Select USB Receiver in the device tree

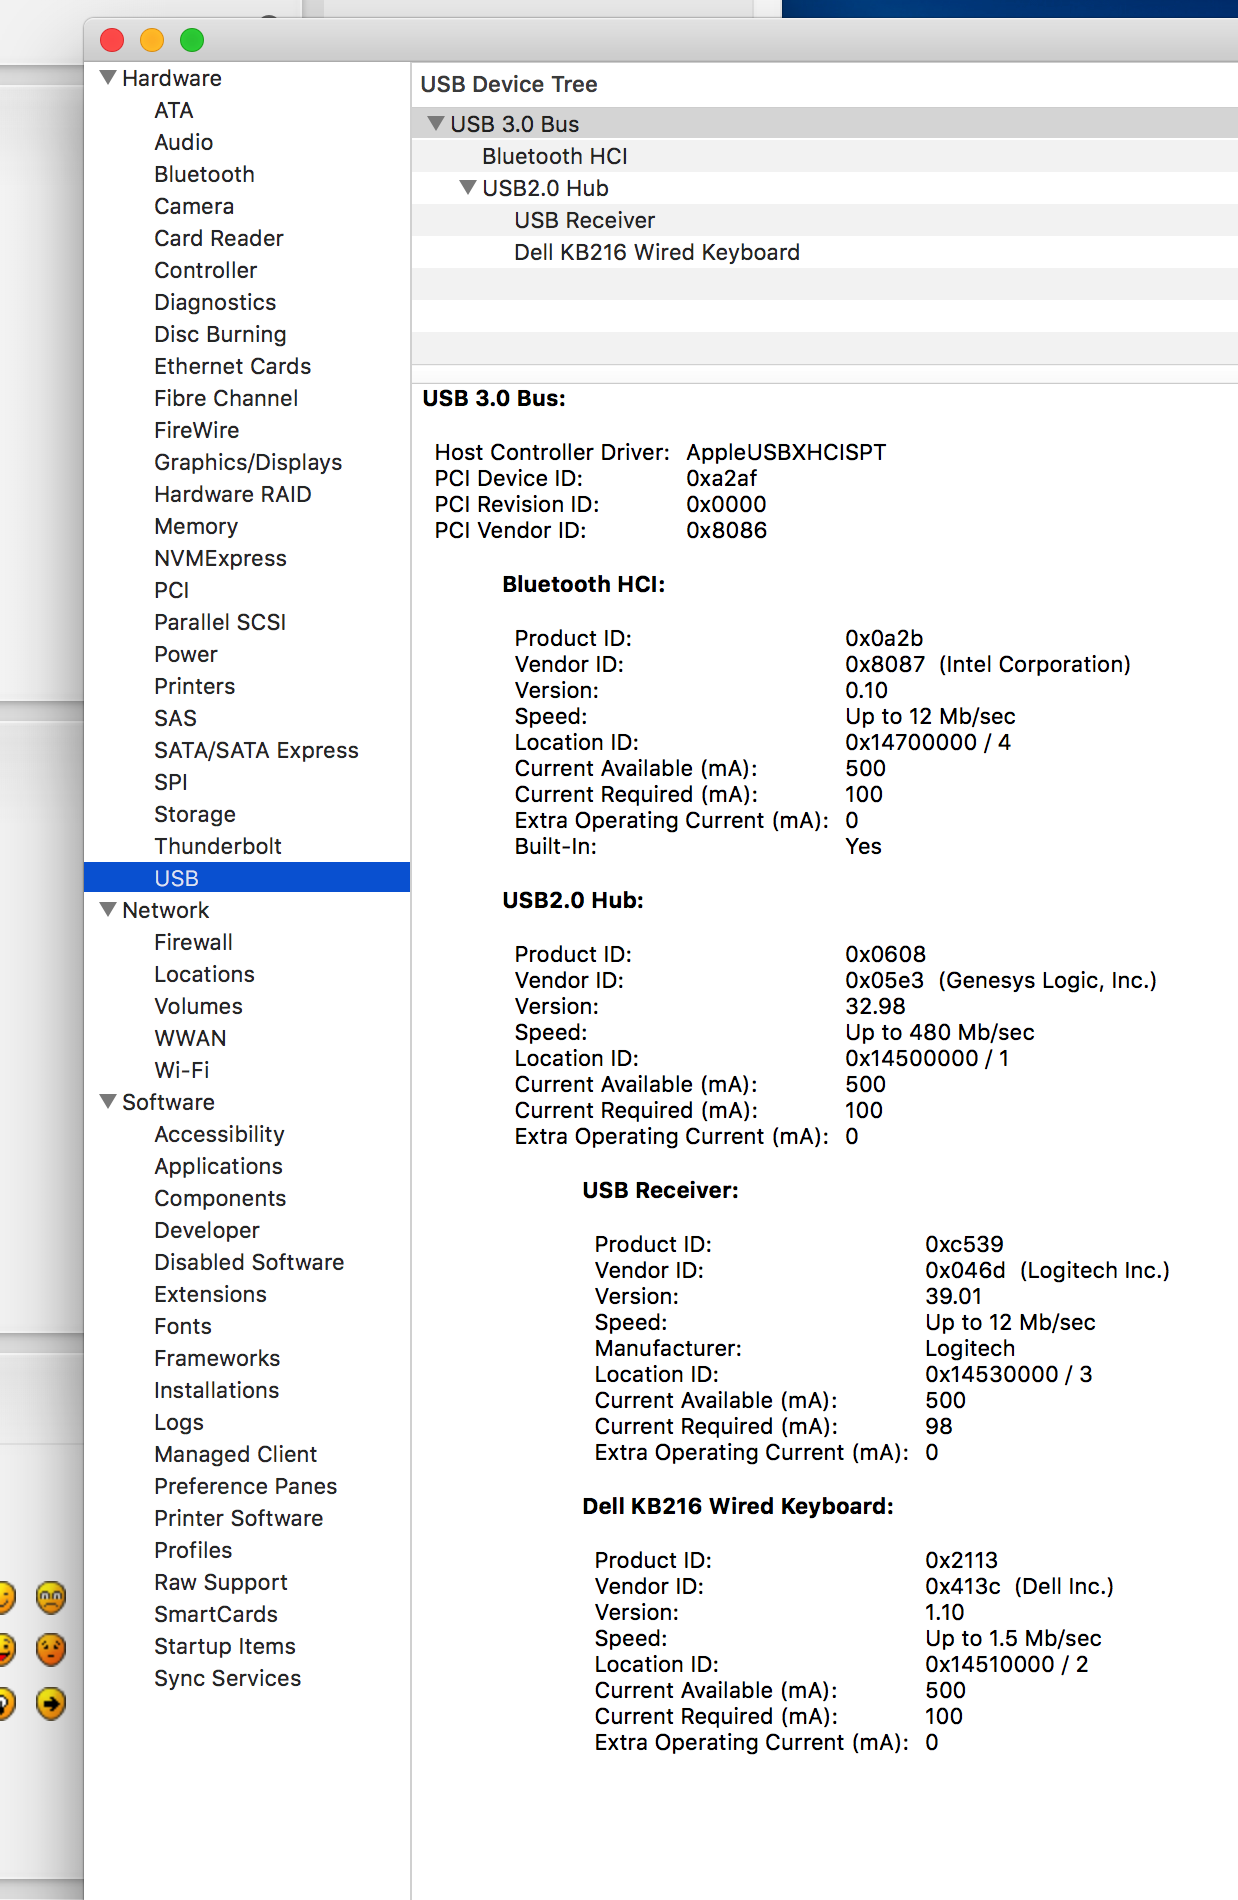[584, 220]
